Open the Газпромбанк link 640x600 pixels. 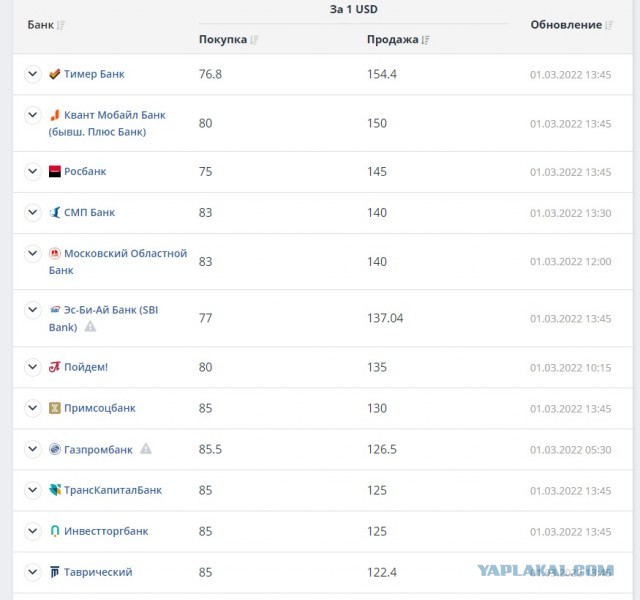[98, 449]
